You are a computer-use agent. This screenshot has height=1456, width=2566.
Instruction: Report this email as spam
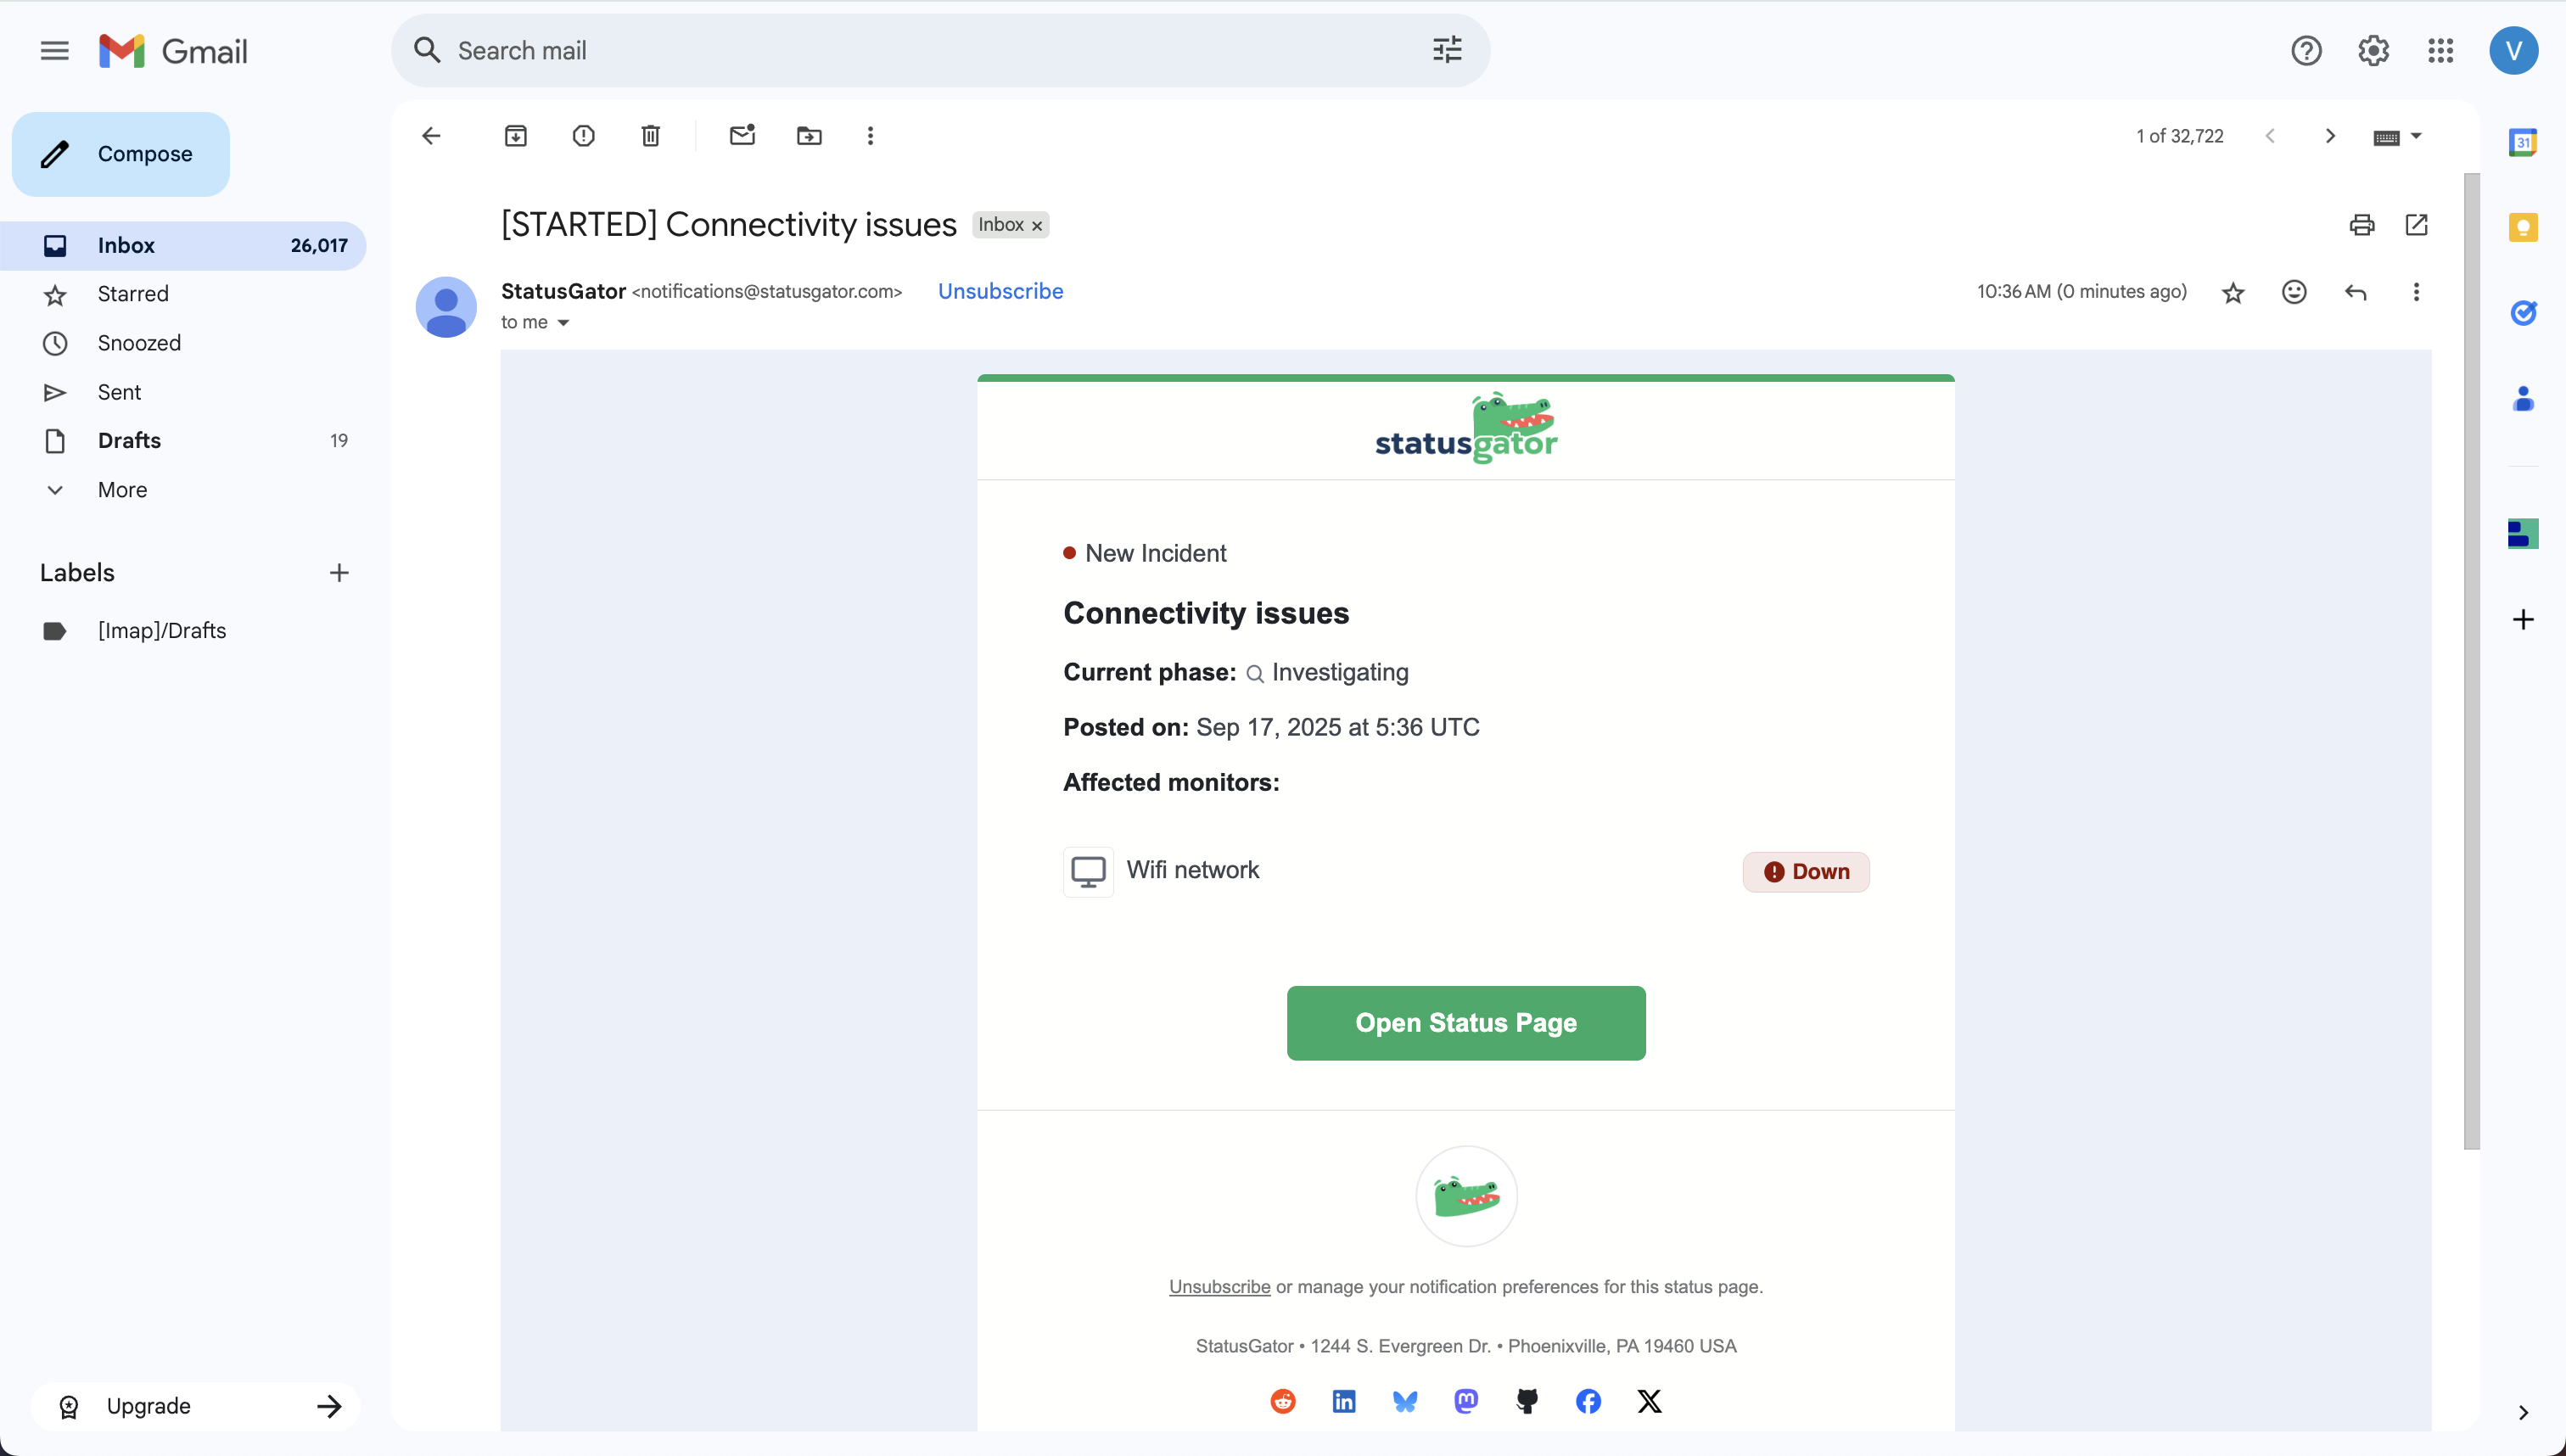tap(583, 136)
